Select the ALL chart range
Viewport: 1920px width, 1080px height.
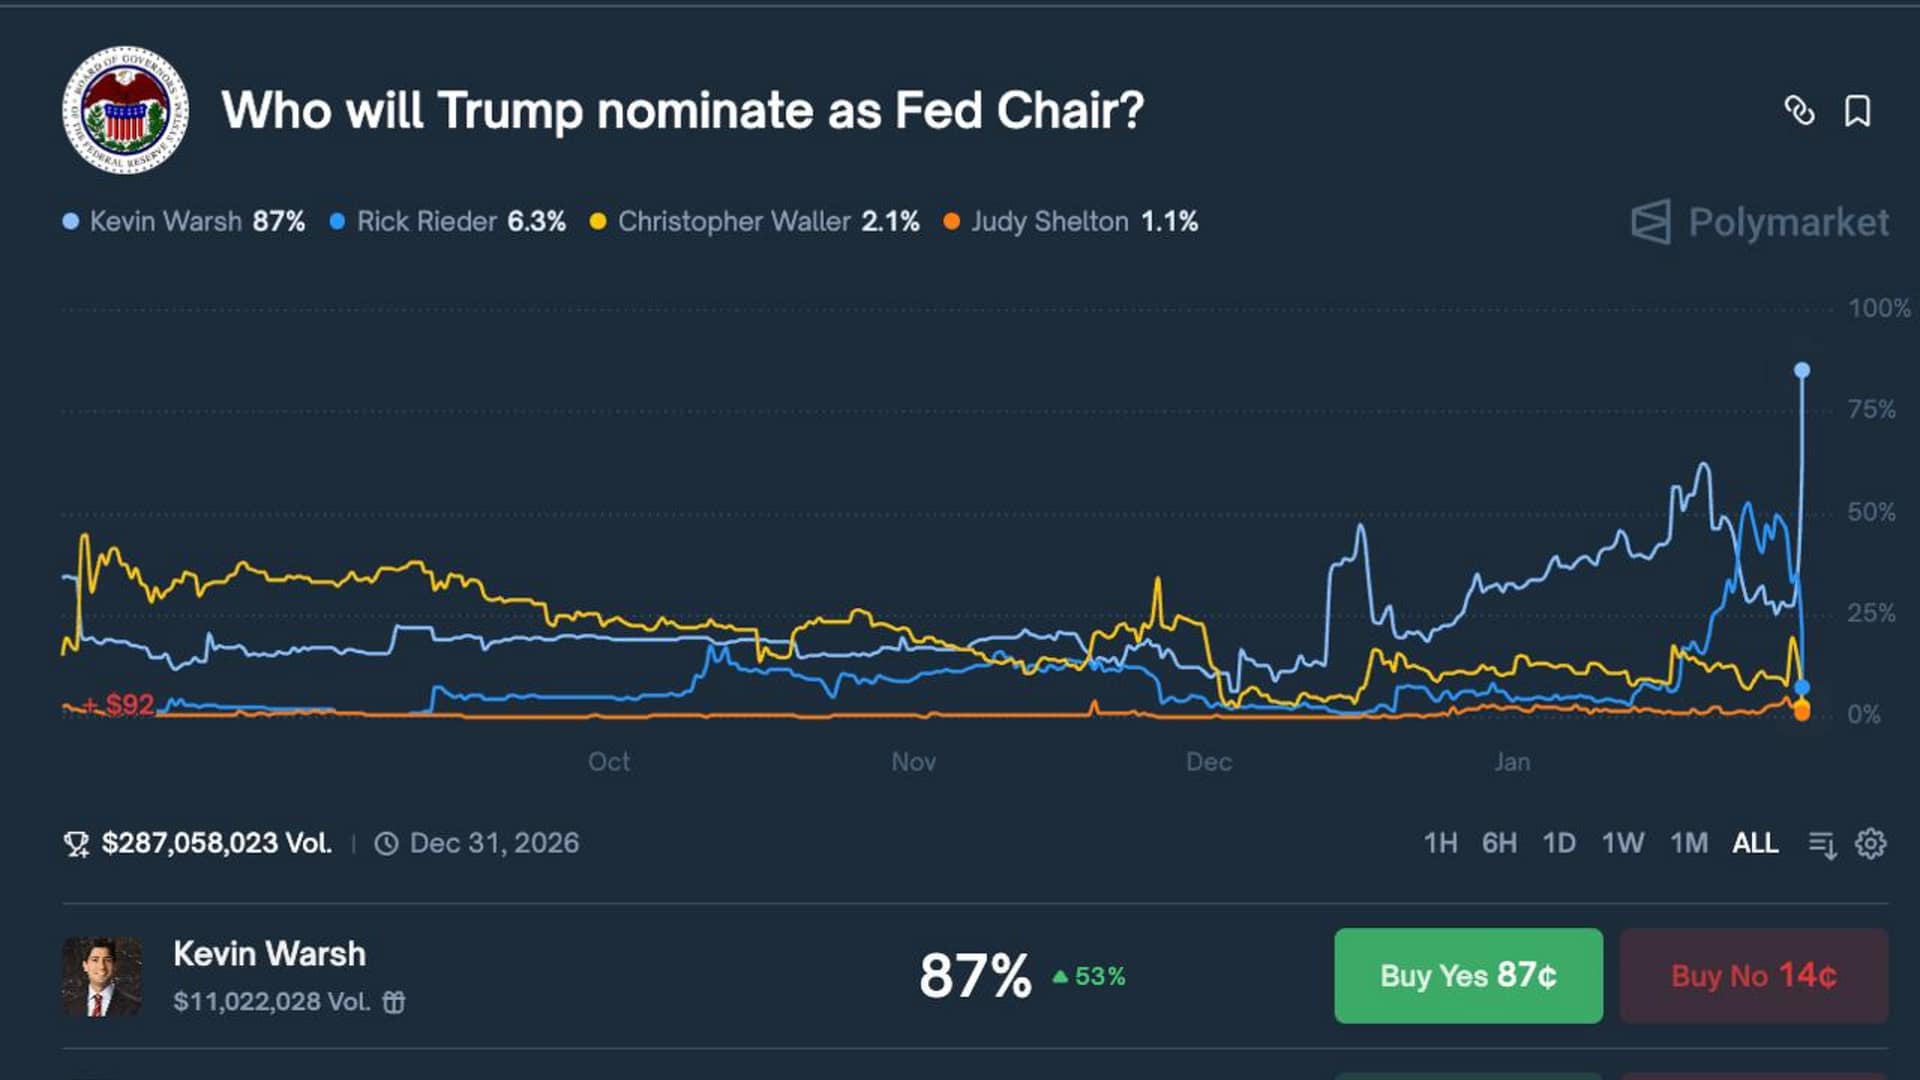click(x=1755, y=843)
